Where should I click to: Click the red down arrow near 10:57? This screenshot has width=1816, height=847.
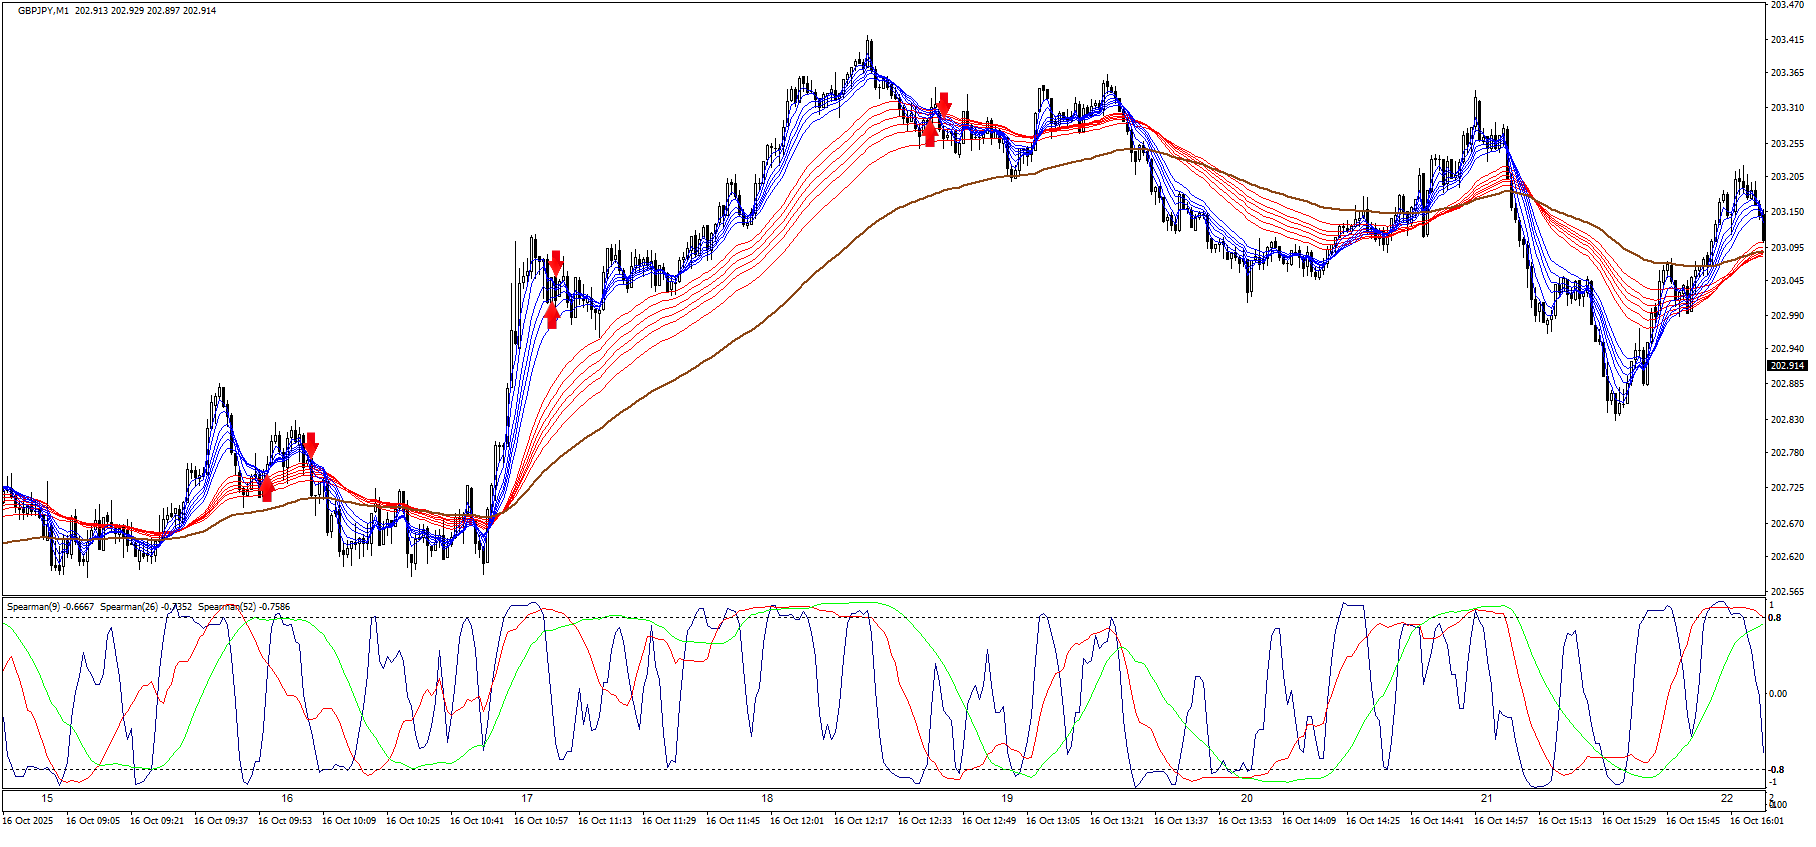(555, 263)
